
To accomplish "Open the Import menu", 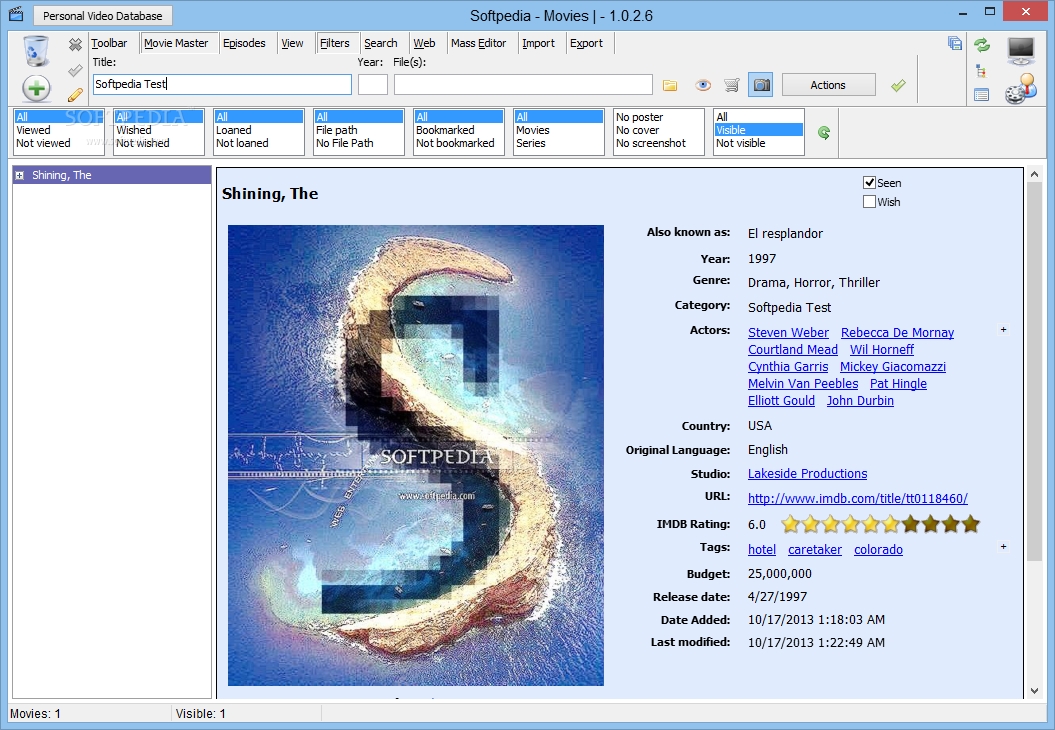I will pyautogui.click(x=538, y=43).
